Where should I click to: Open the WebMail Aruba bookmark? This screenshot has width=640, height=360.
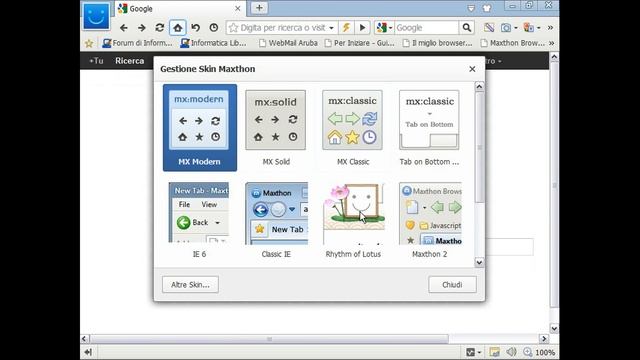(x=288, y=43)
